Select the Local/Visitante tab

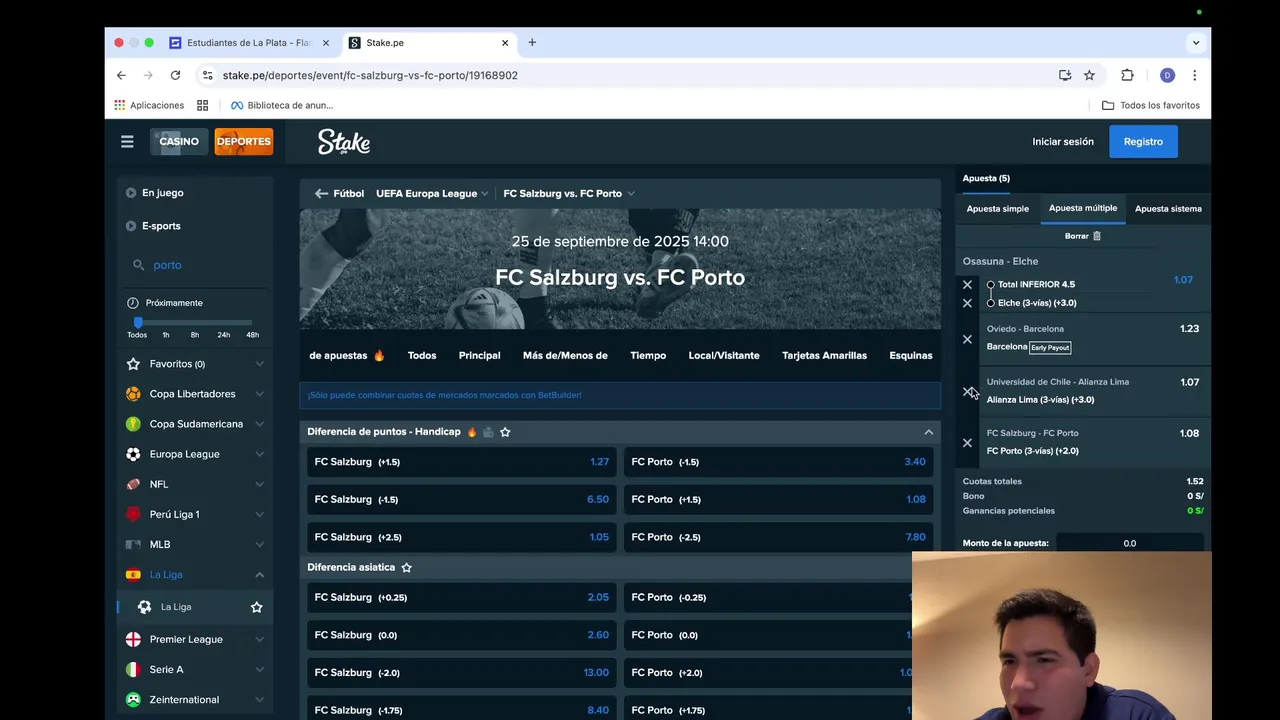click(x=724, y=356)
